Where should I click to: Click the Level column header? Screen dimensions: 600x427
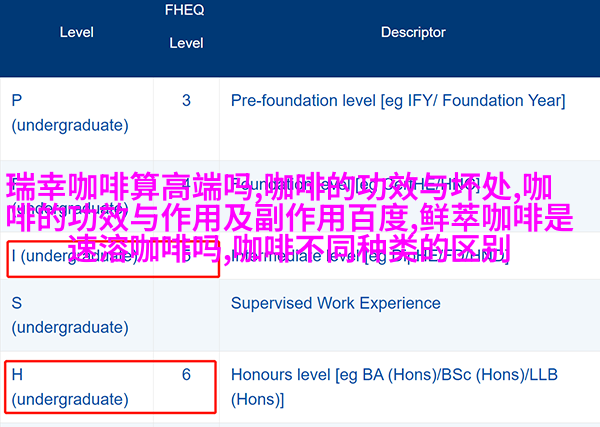pyautogui.click(x=77, y=32)
